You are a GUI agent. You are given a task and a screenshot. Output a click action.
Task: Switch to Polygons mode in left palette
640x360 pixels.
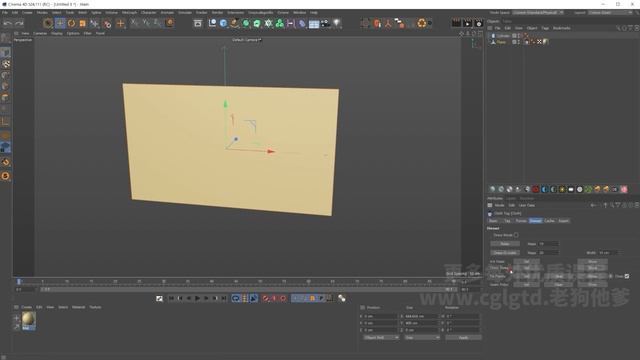click(5, 98)
